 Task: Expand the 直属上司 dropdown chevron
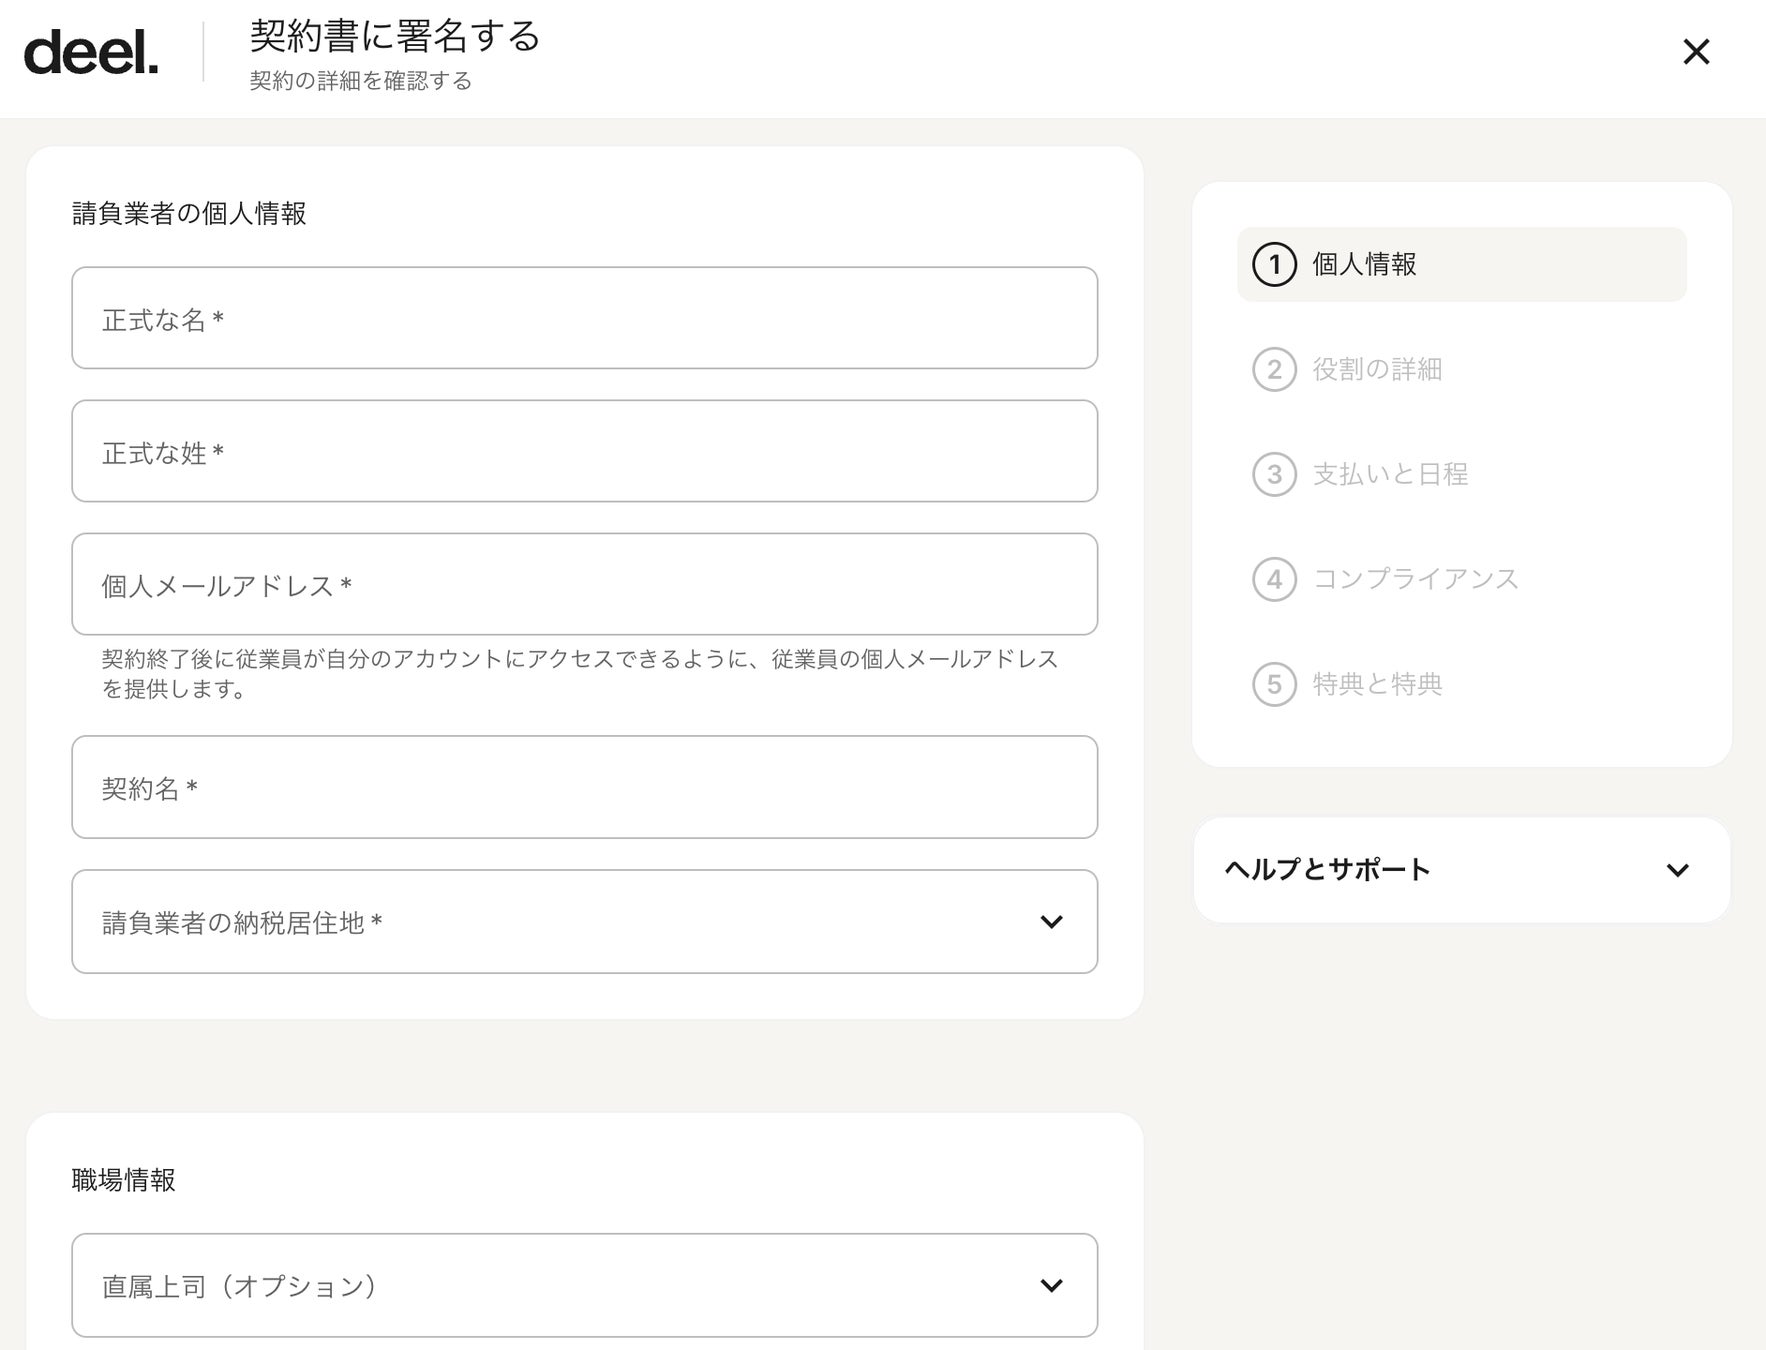tap(1051, 1286)
